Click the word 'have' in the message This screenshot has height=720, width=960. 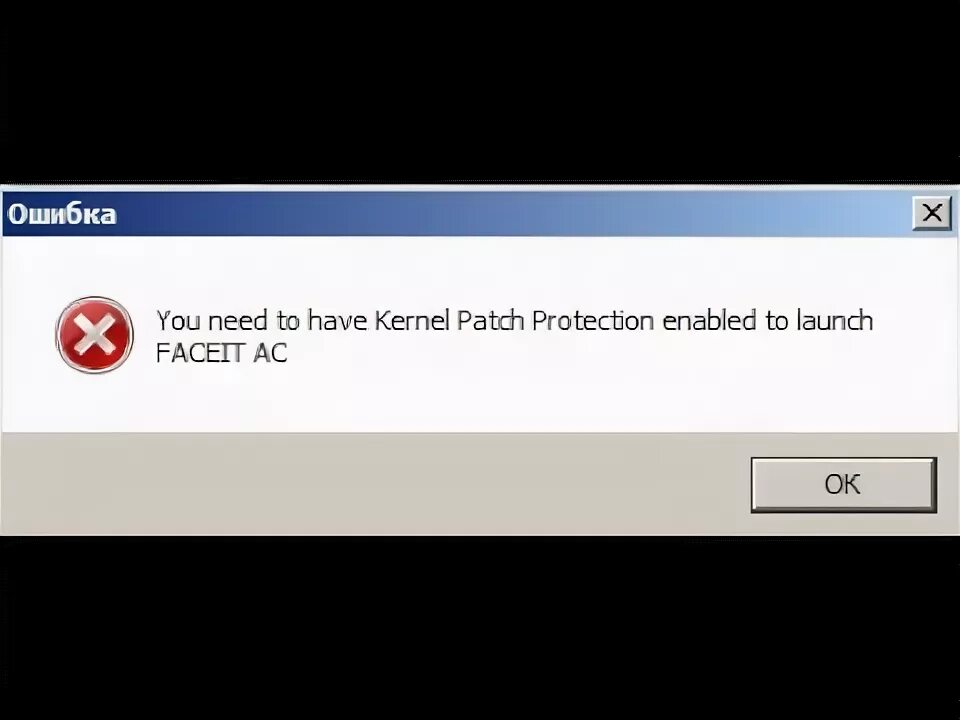pyautogui.click(x=337, y=320)
